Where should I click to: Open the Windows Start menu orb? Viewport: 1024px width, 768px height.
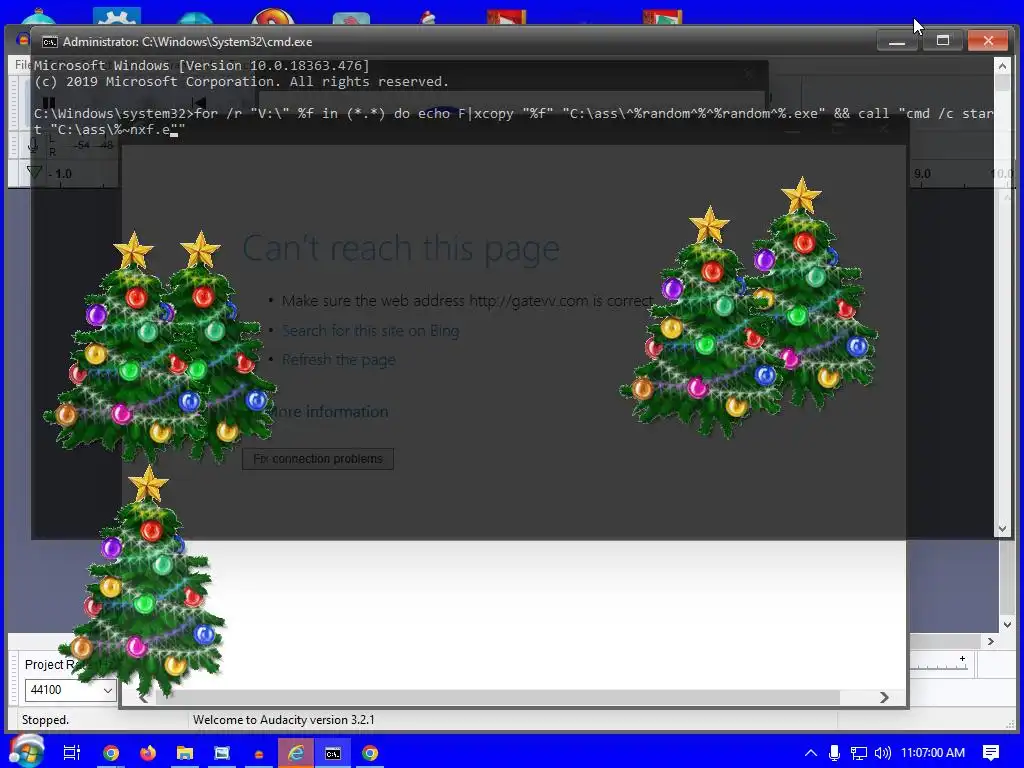click(26, 751)
